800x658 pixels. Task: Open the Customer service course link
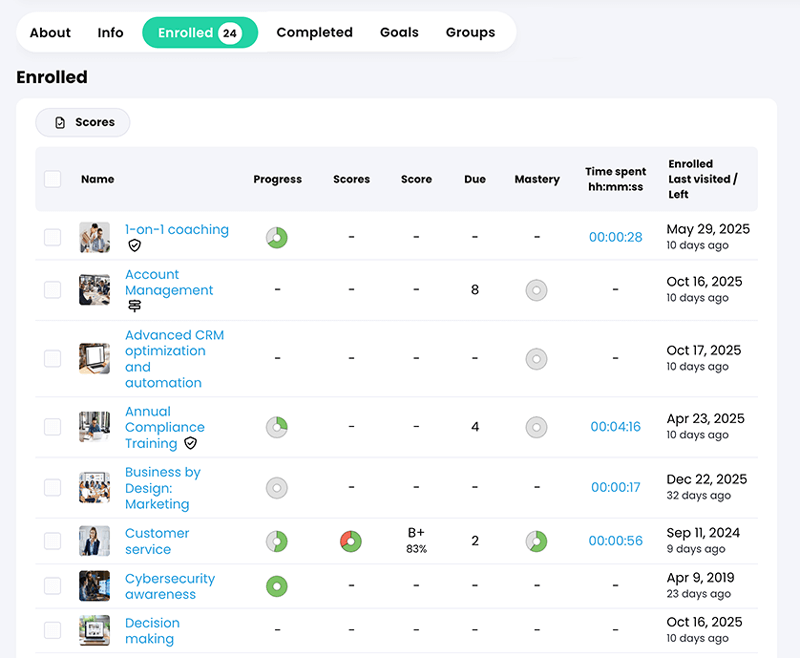(x=156, y=541)
